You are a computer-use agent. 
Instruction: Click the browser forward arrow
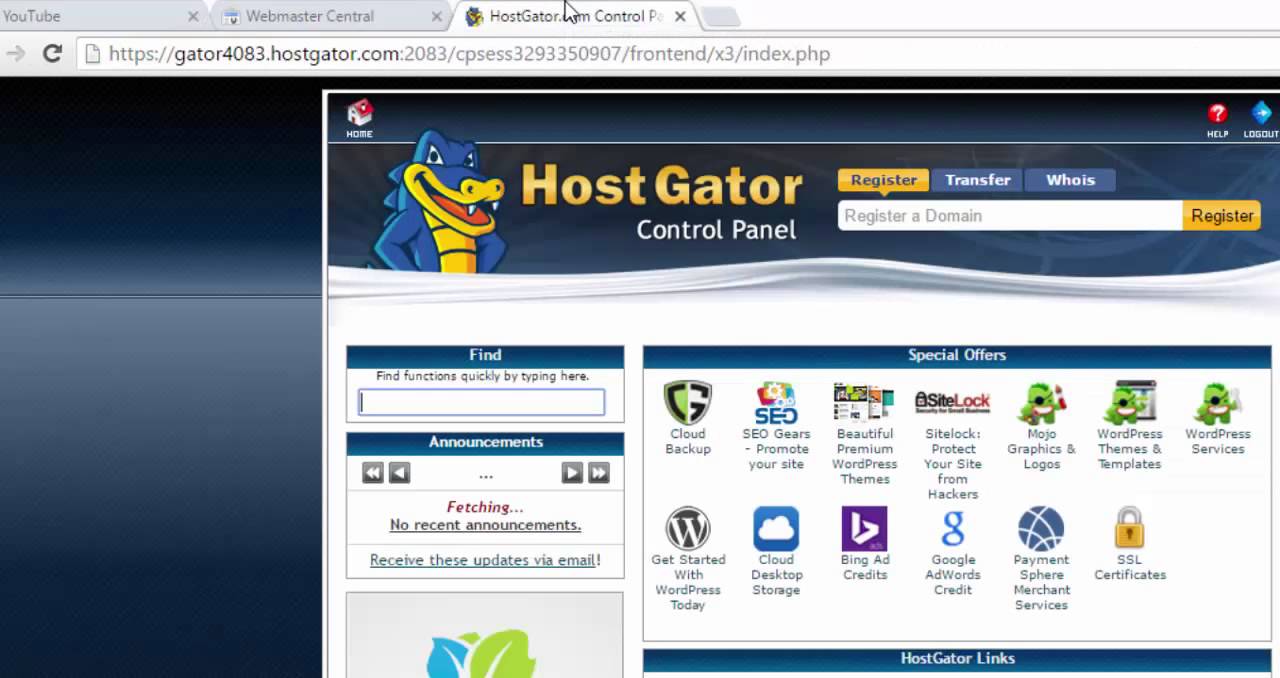pyautogui.click(x=15, y=54)
